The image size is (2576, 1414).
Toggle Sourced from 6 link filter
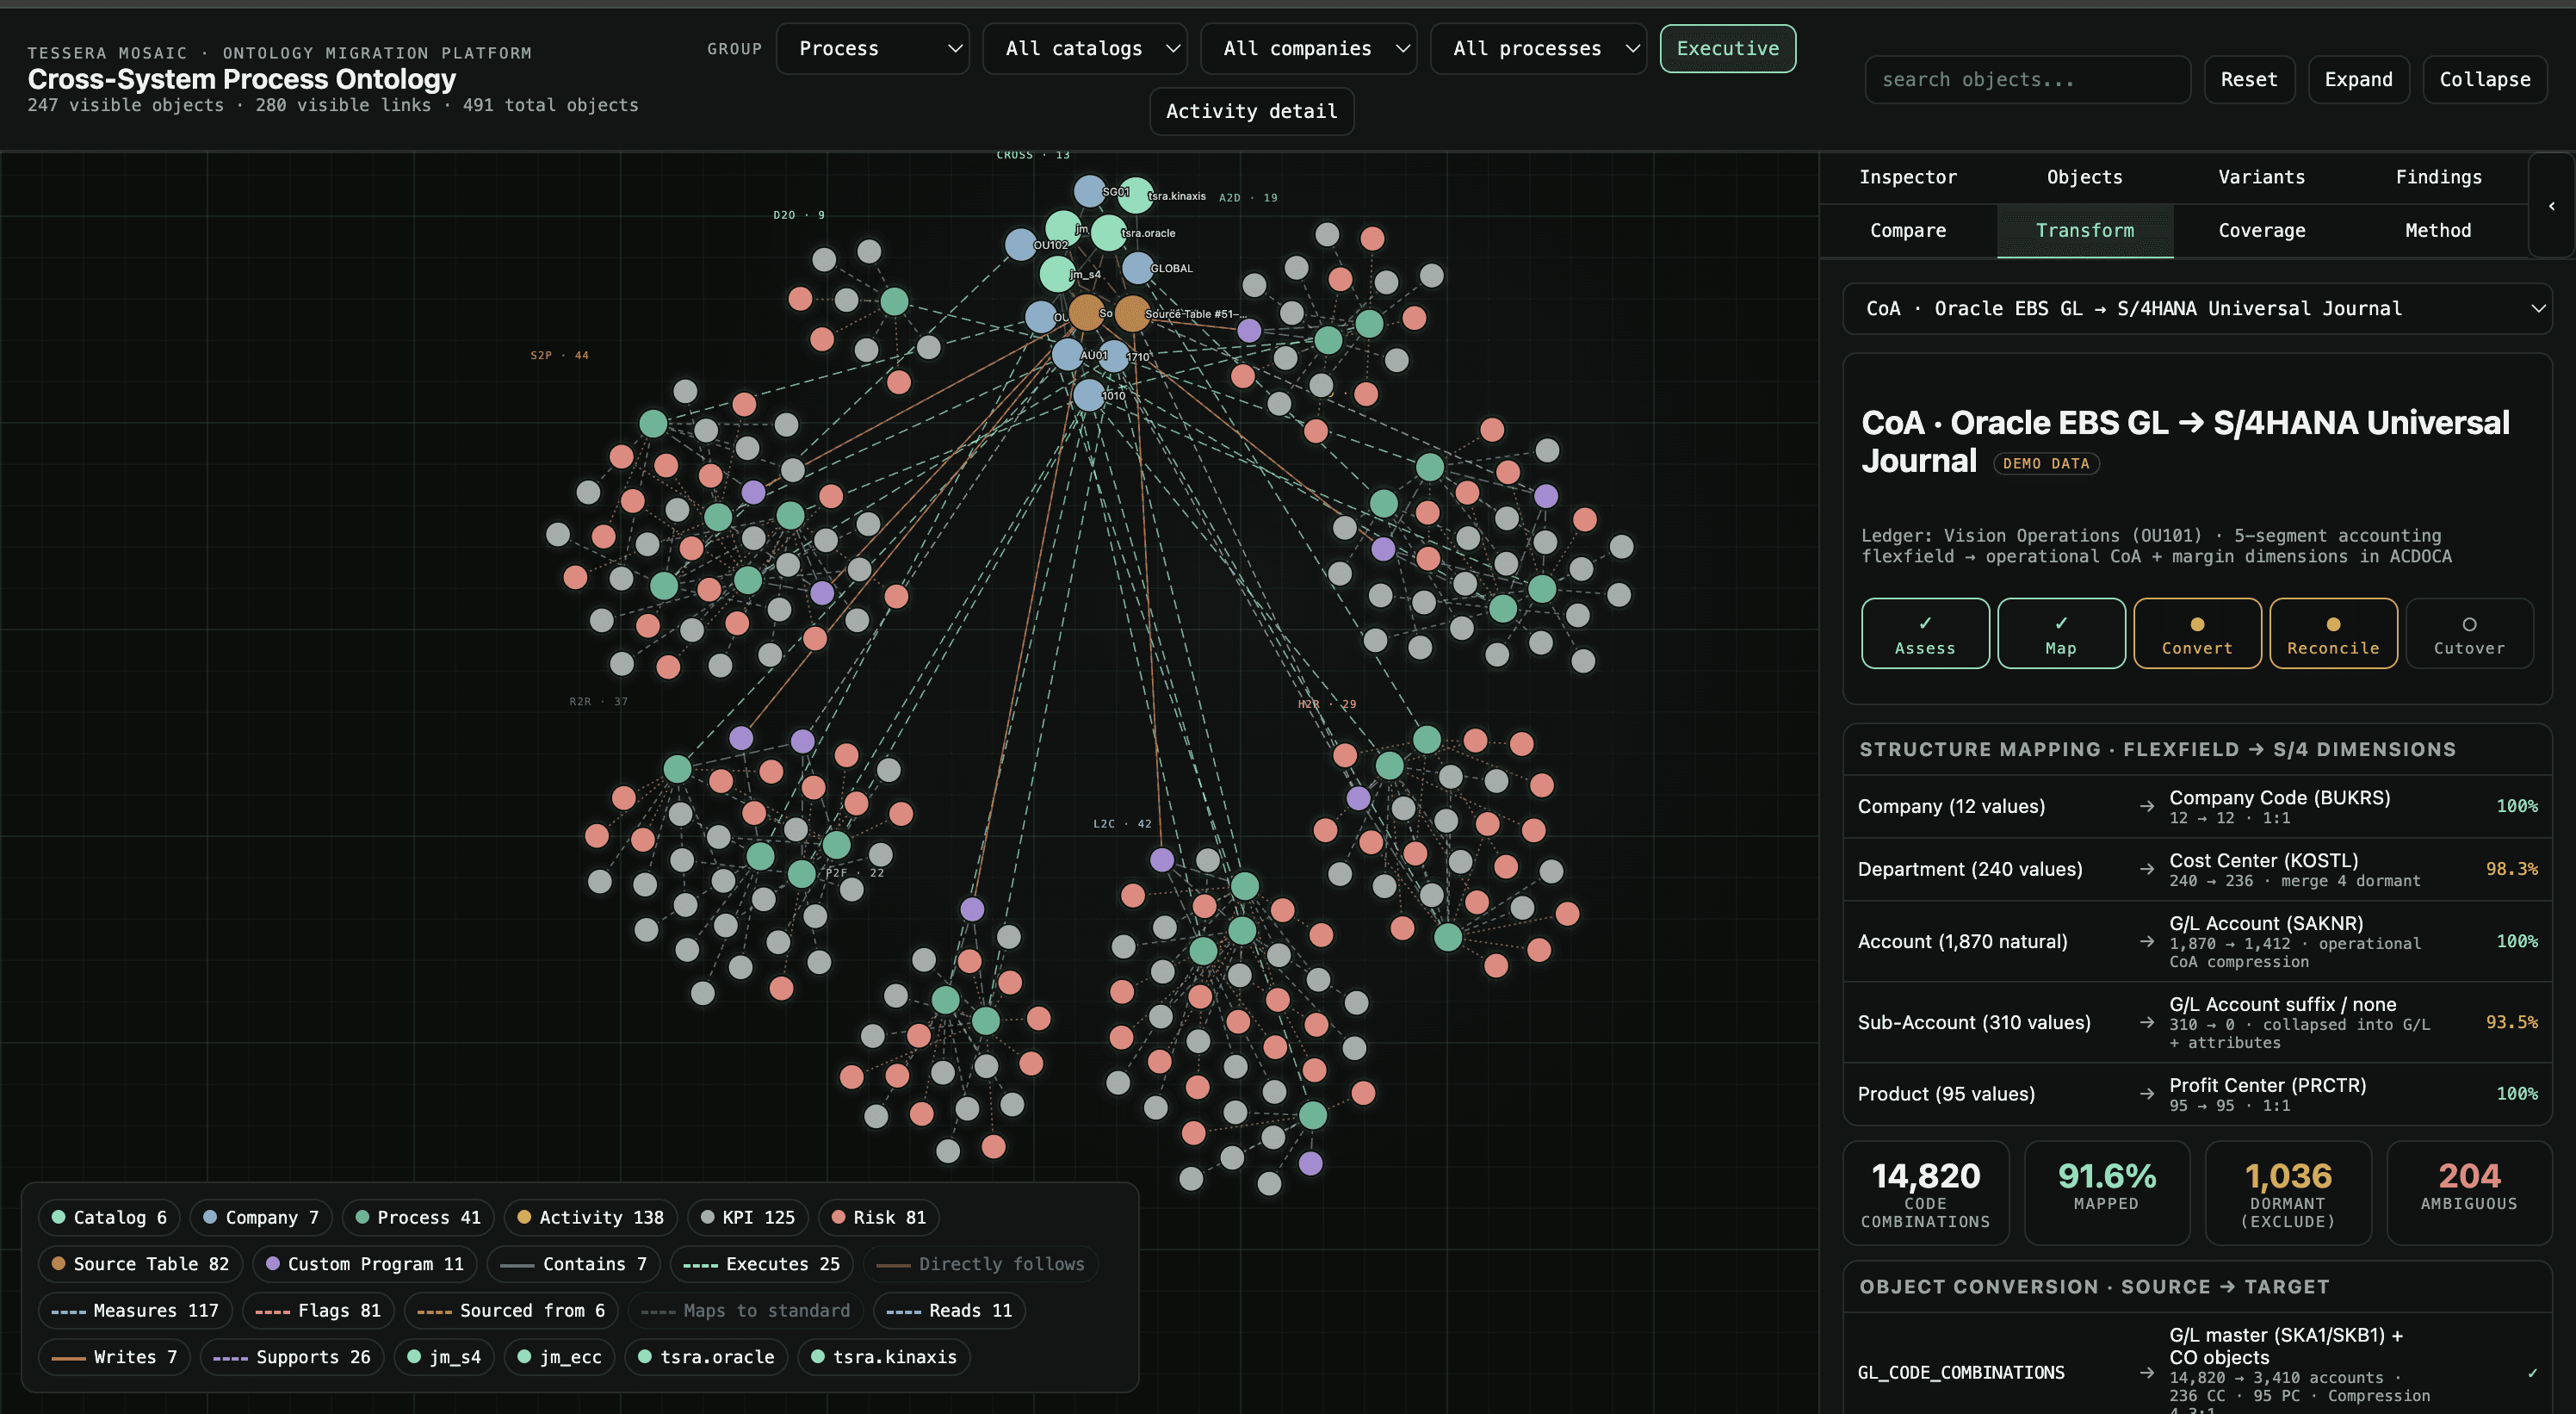(511, 1310)
